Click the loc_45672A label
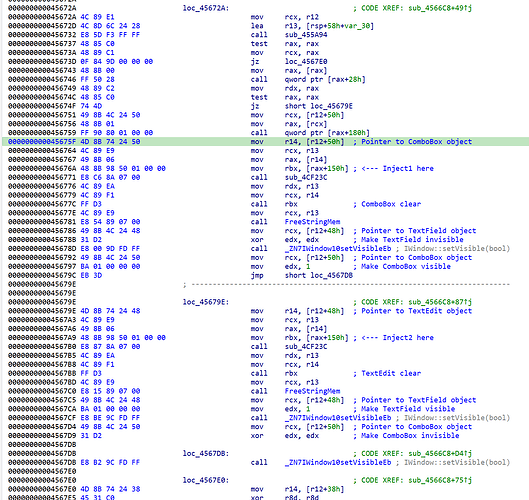Image resolution: width=529 pixels, height=500 pixels. (205, 8)
